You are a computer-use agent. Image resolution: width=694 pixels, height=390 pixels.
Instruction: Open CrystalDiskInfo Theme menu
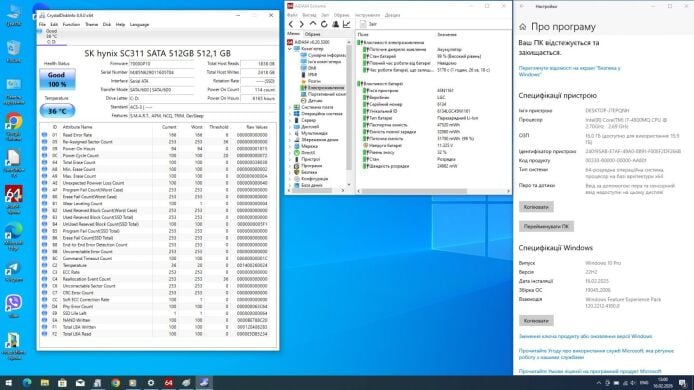[x=92, y=25]
